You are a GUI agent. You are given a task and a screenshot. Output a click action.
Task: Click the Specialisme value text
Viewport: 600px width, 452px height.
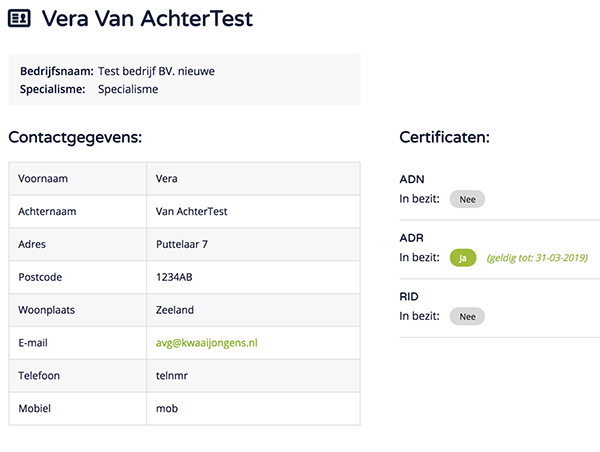128,89
